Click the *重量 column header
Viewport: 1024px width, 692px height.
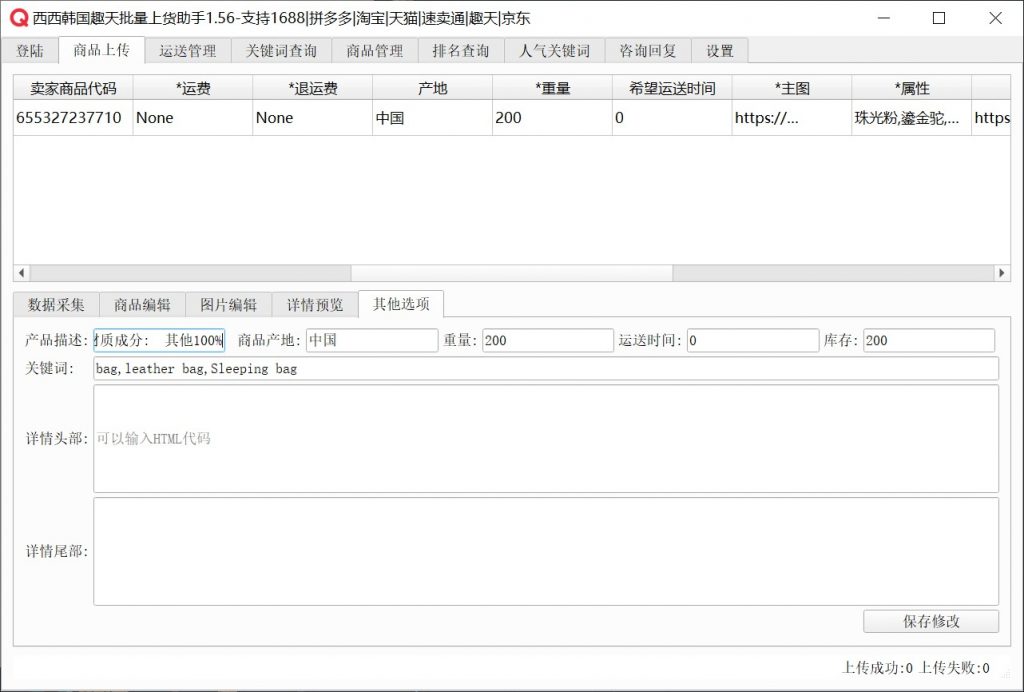[x=552, y=88]
